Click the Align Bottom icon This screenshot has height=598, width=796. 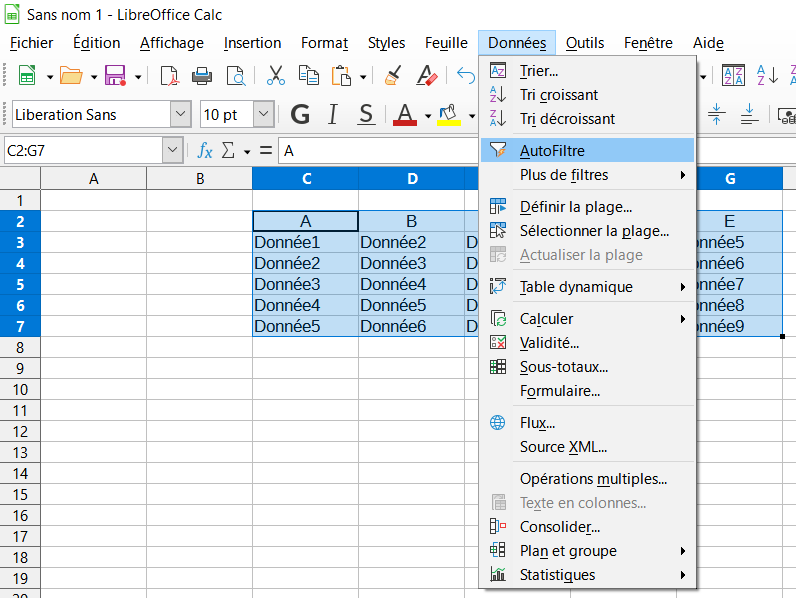point(749,114)
